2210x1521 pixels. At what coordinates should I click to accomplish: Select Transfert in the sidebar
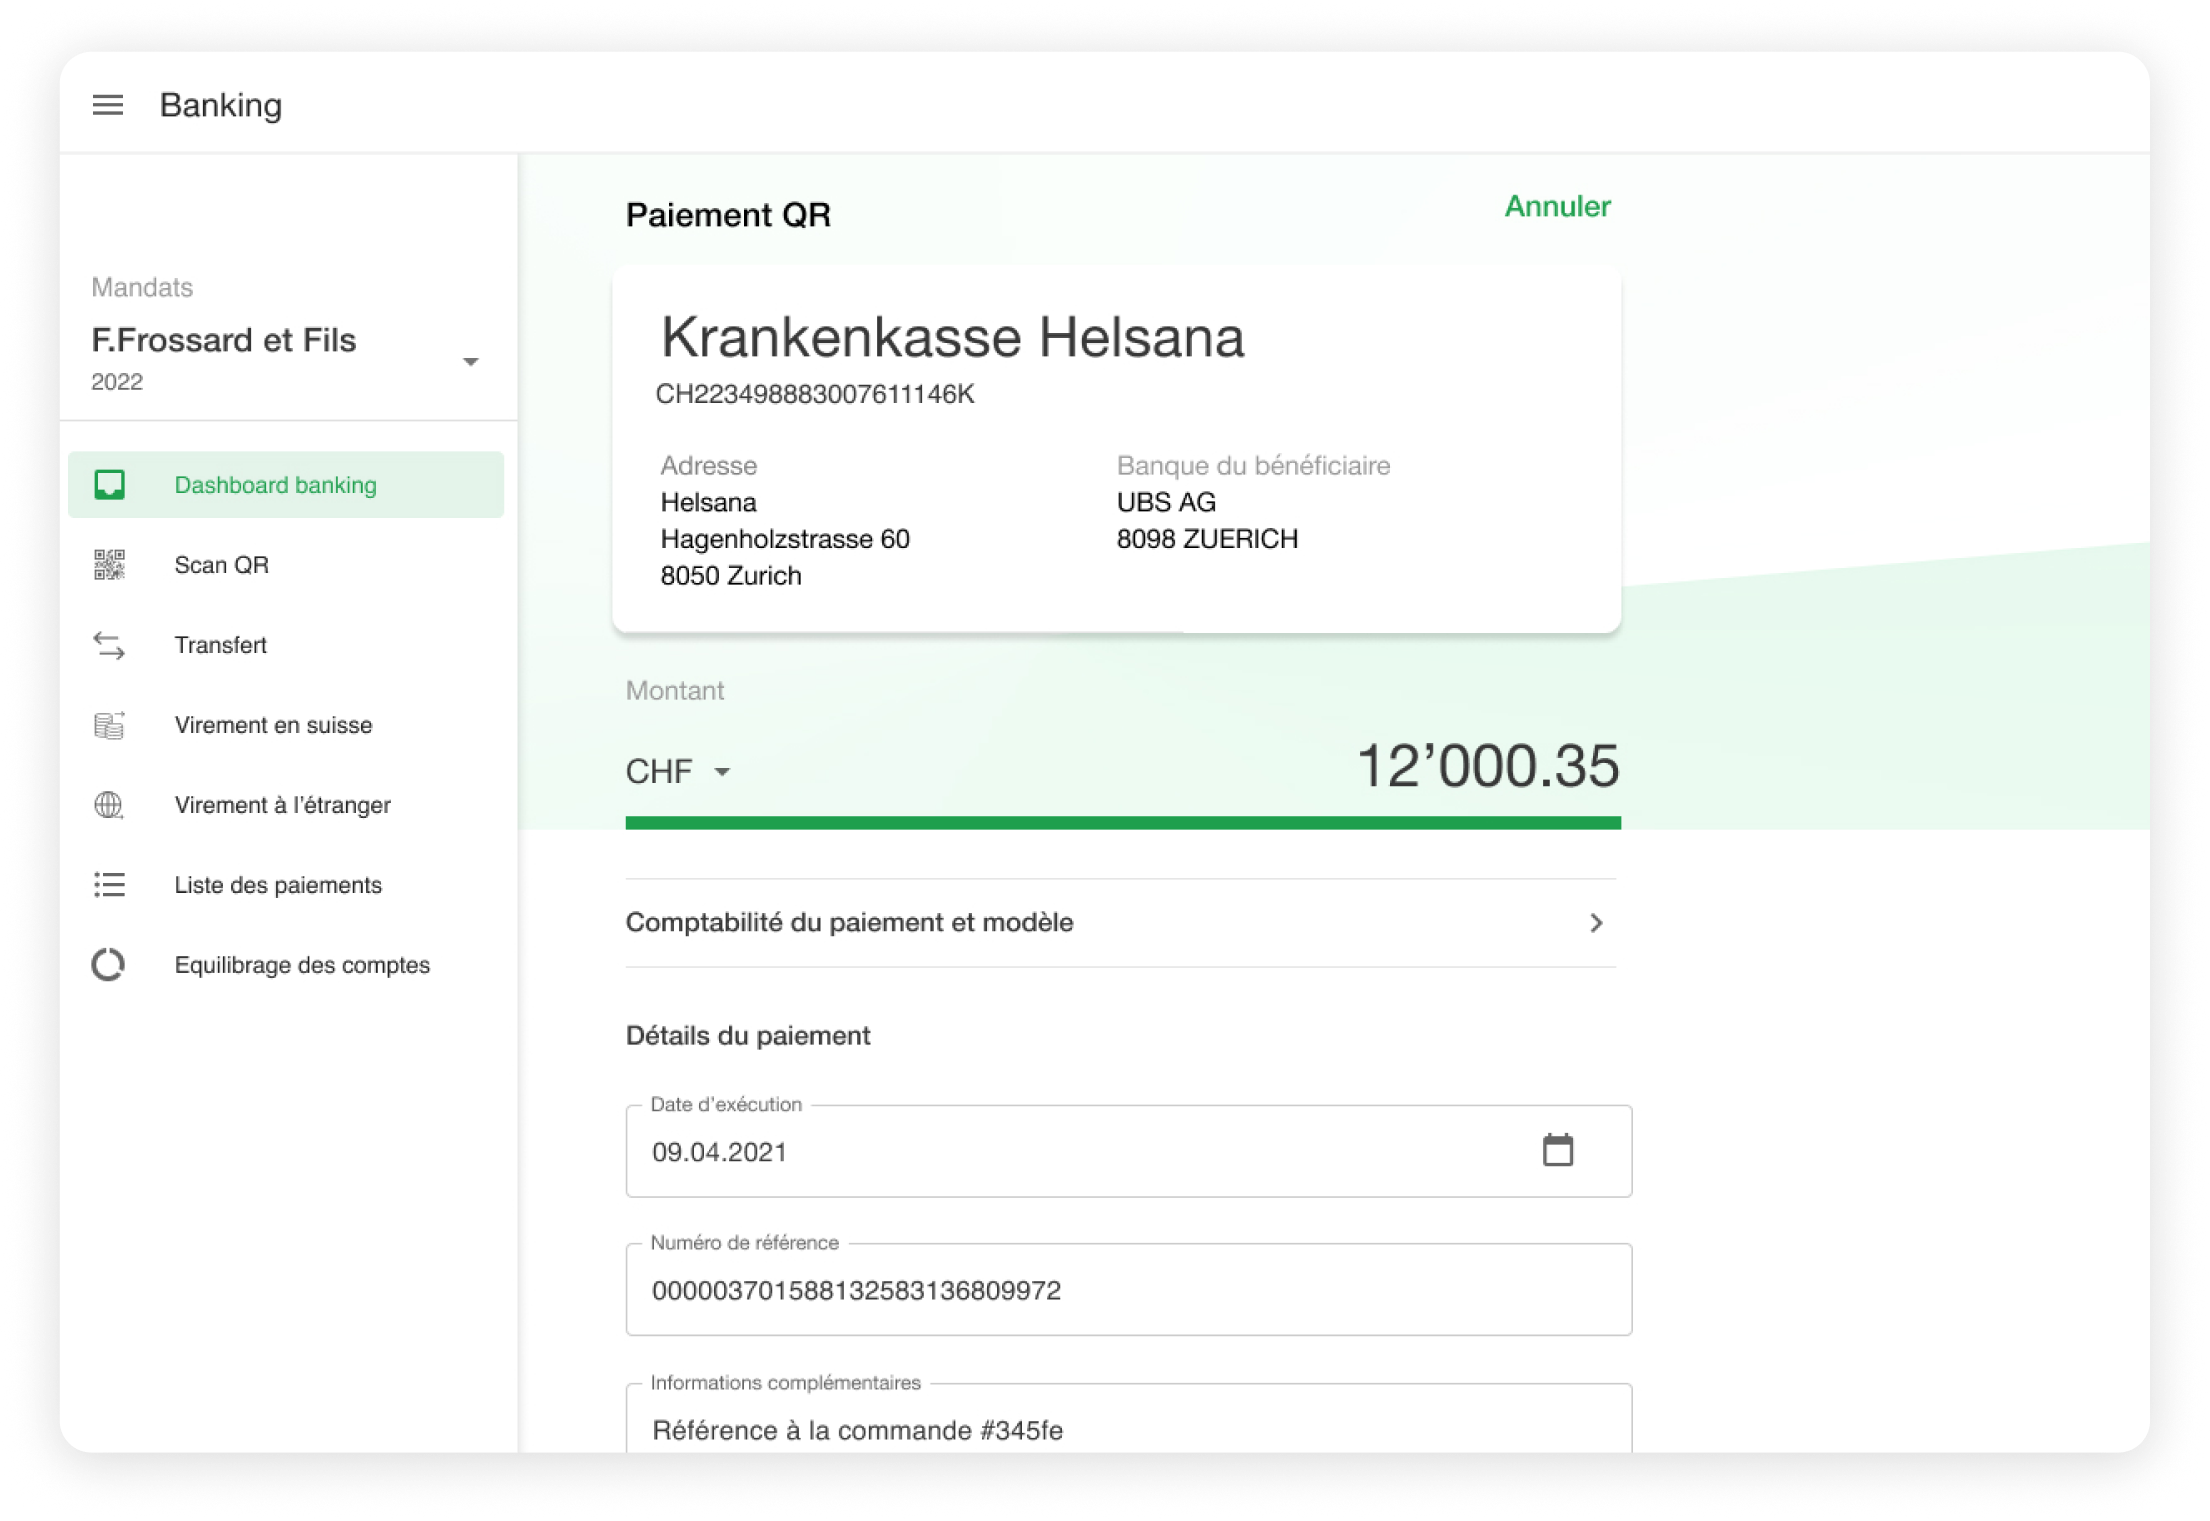286,645
